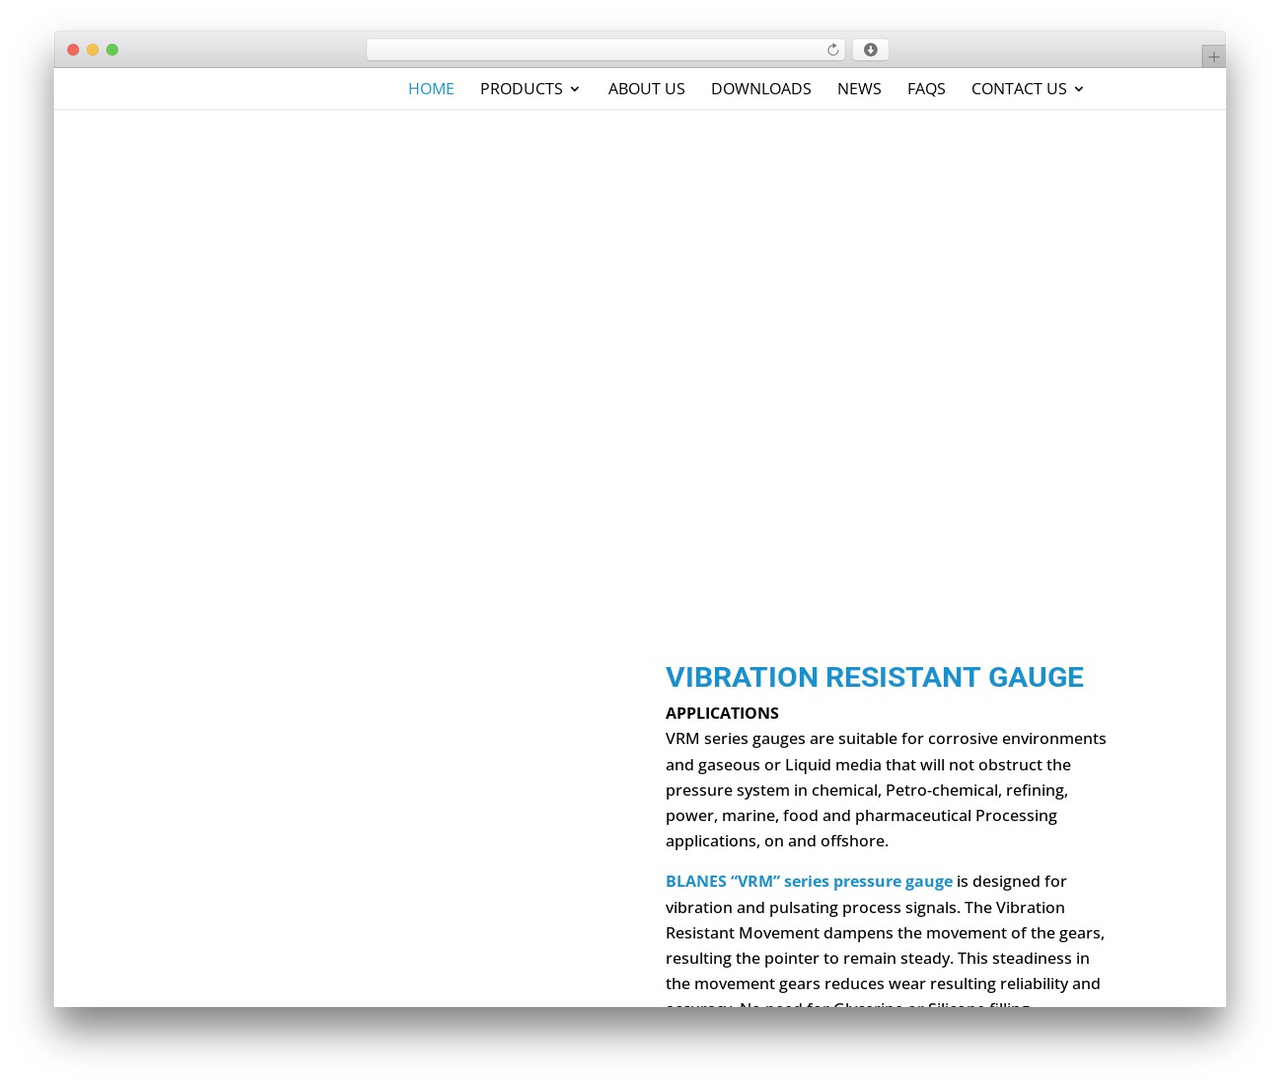This screenshot has width=1280, height=1084.
Task: Select the Vibration Resistant Gauge heading
Action: tap(874, 677)
